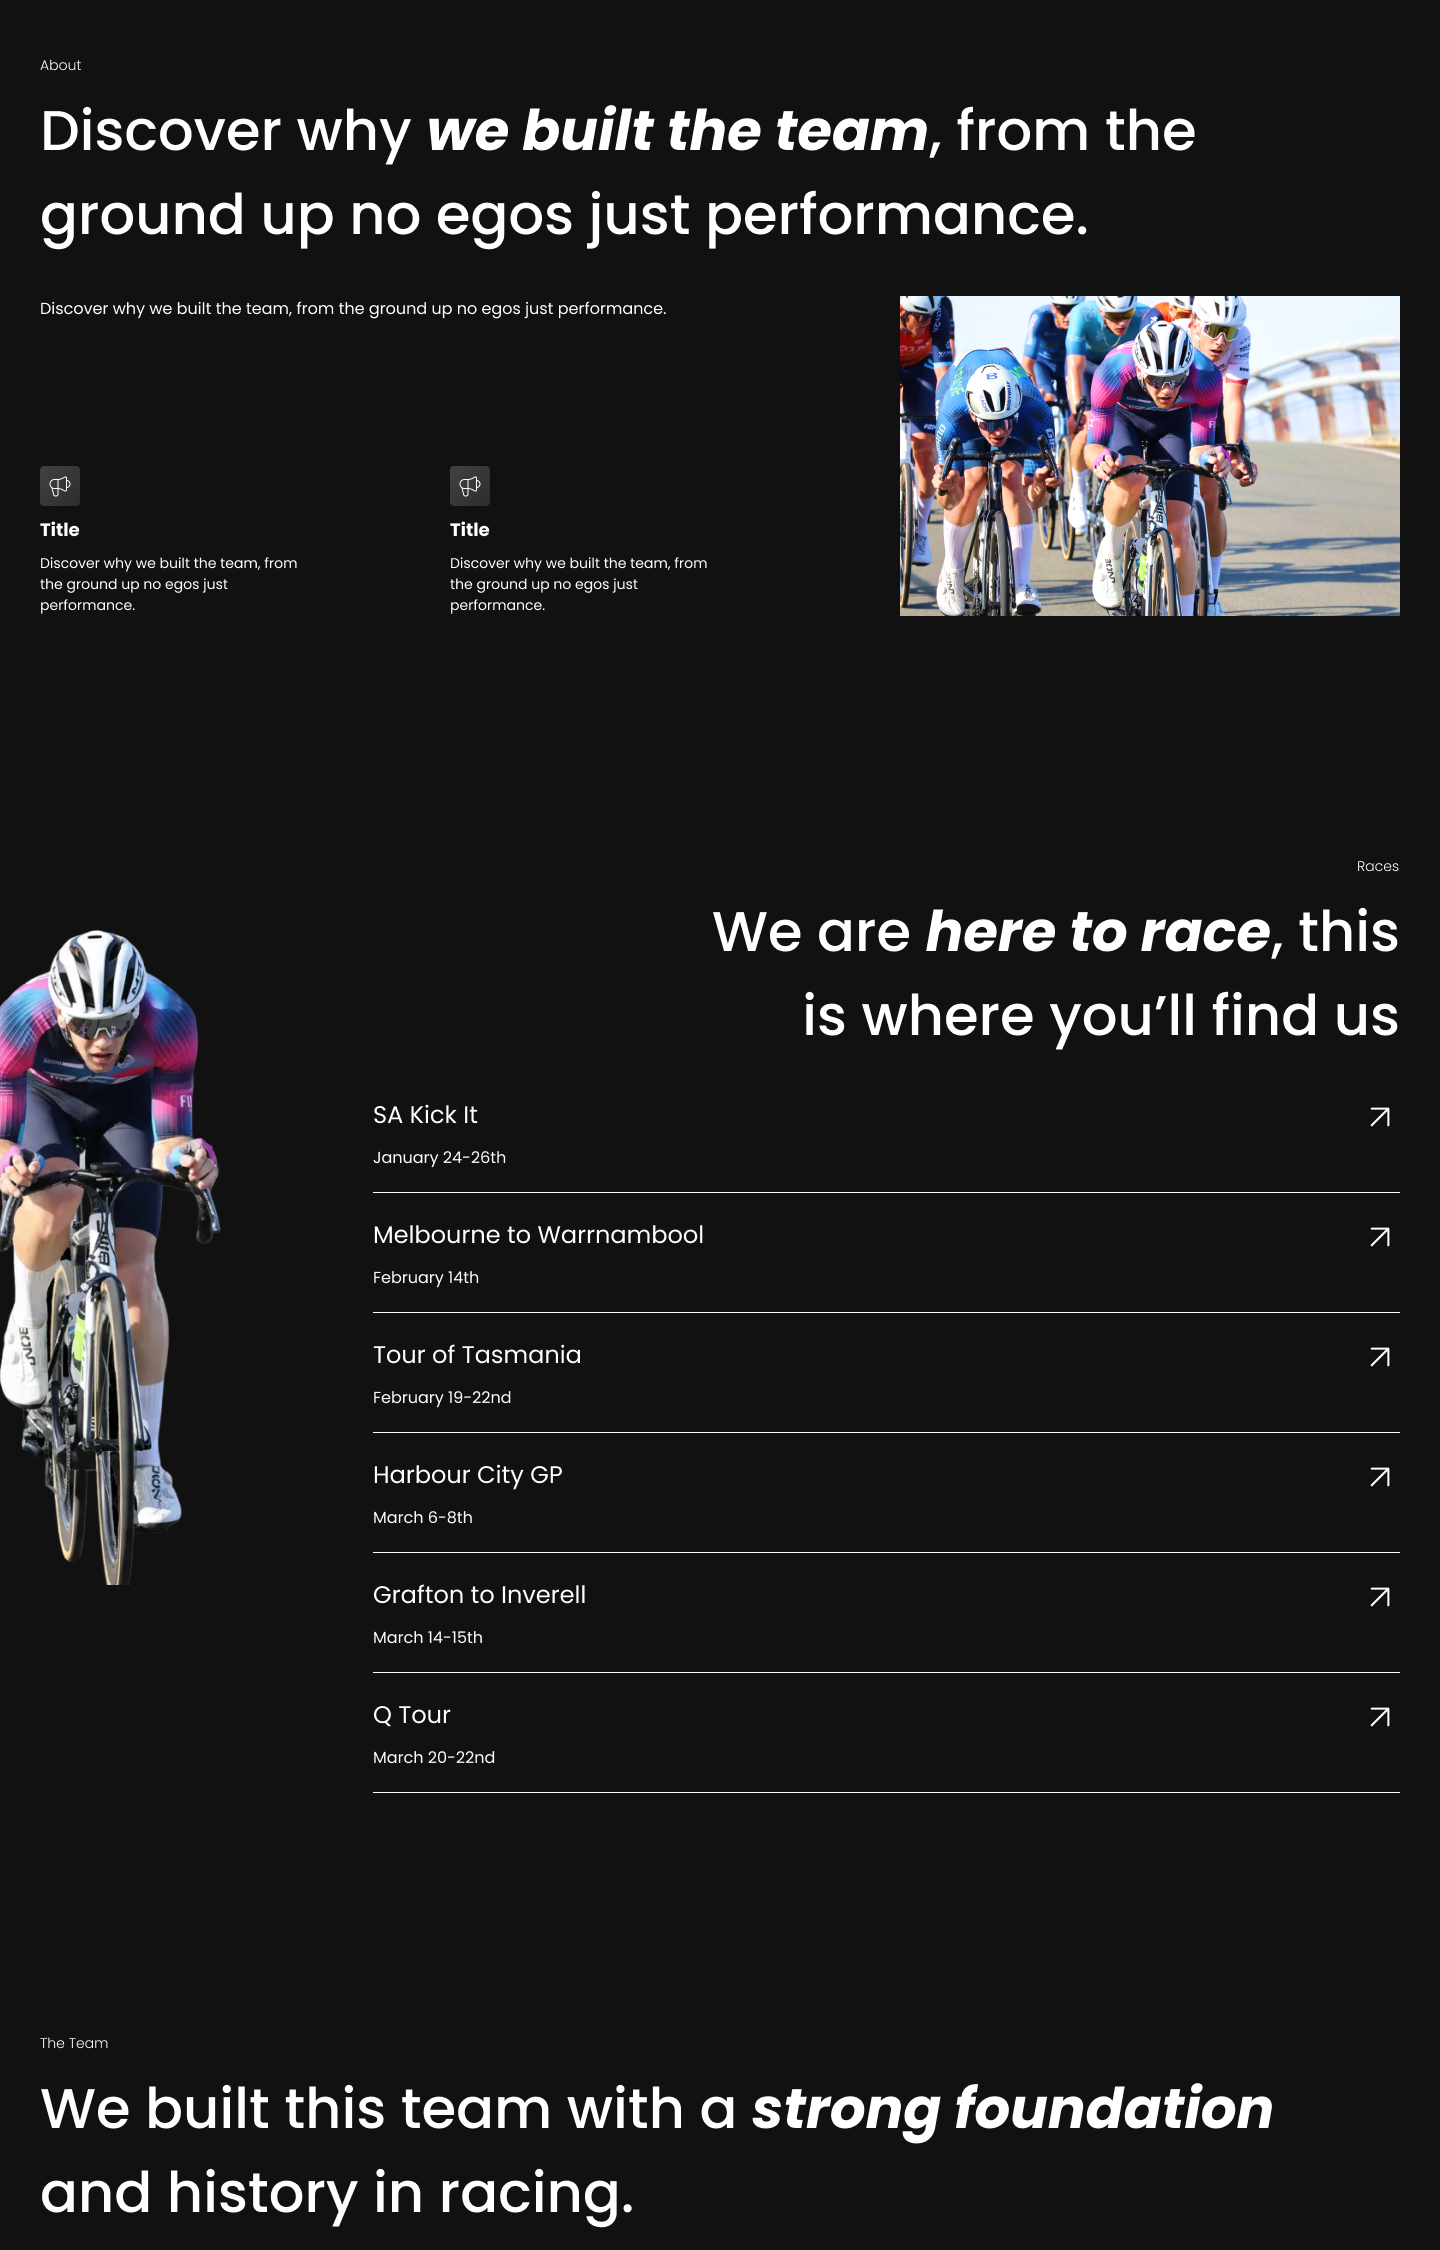This screenshot has width=1440, height=2250.
Task: Click the lone cyclist cutout image
Action: click(x=108, y=1257)
